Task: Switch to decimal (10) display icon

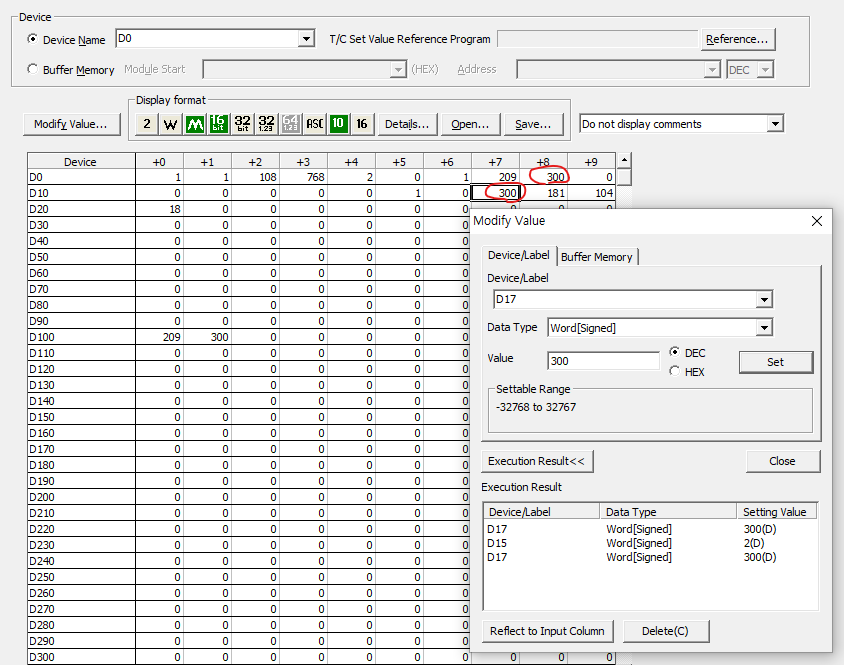Action: pyautogui.click(x=338, y=124)
